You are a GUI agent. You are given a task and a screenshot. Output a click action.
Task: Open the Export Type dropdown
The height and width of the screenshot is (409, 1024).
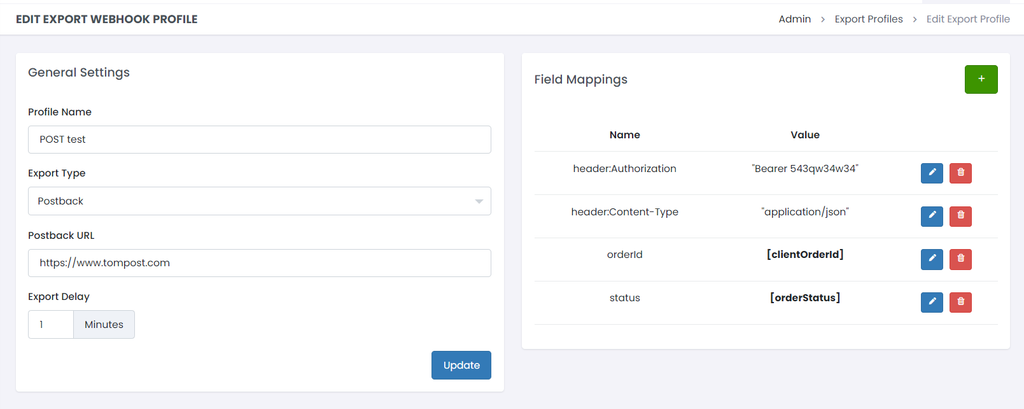pos(258,201)
